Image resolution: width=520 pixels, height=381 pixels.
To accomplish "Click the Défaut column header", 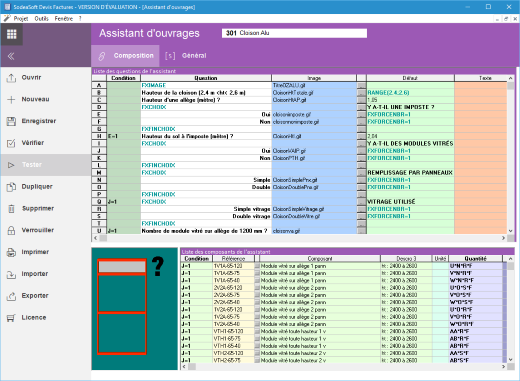I will point(410,78).
